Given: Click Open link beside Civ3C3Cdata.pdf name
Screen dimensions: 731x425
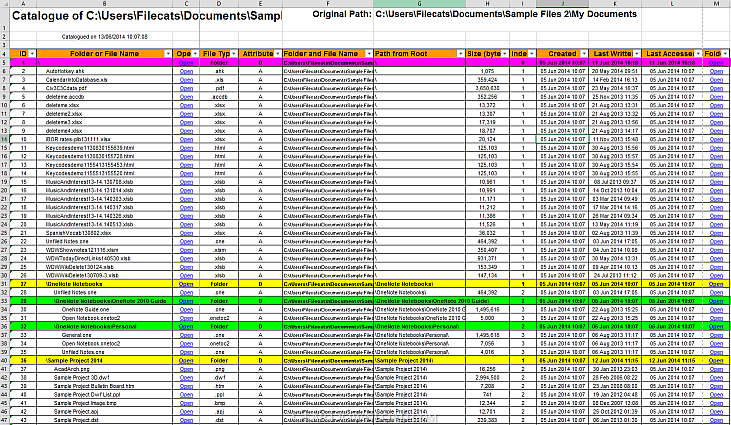Looking at the screenshot, I should [186, 88].
